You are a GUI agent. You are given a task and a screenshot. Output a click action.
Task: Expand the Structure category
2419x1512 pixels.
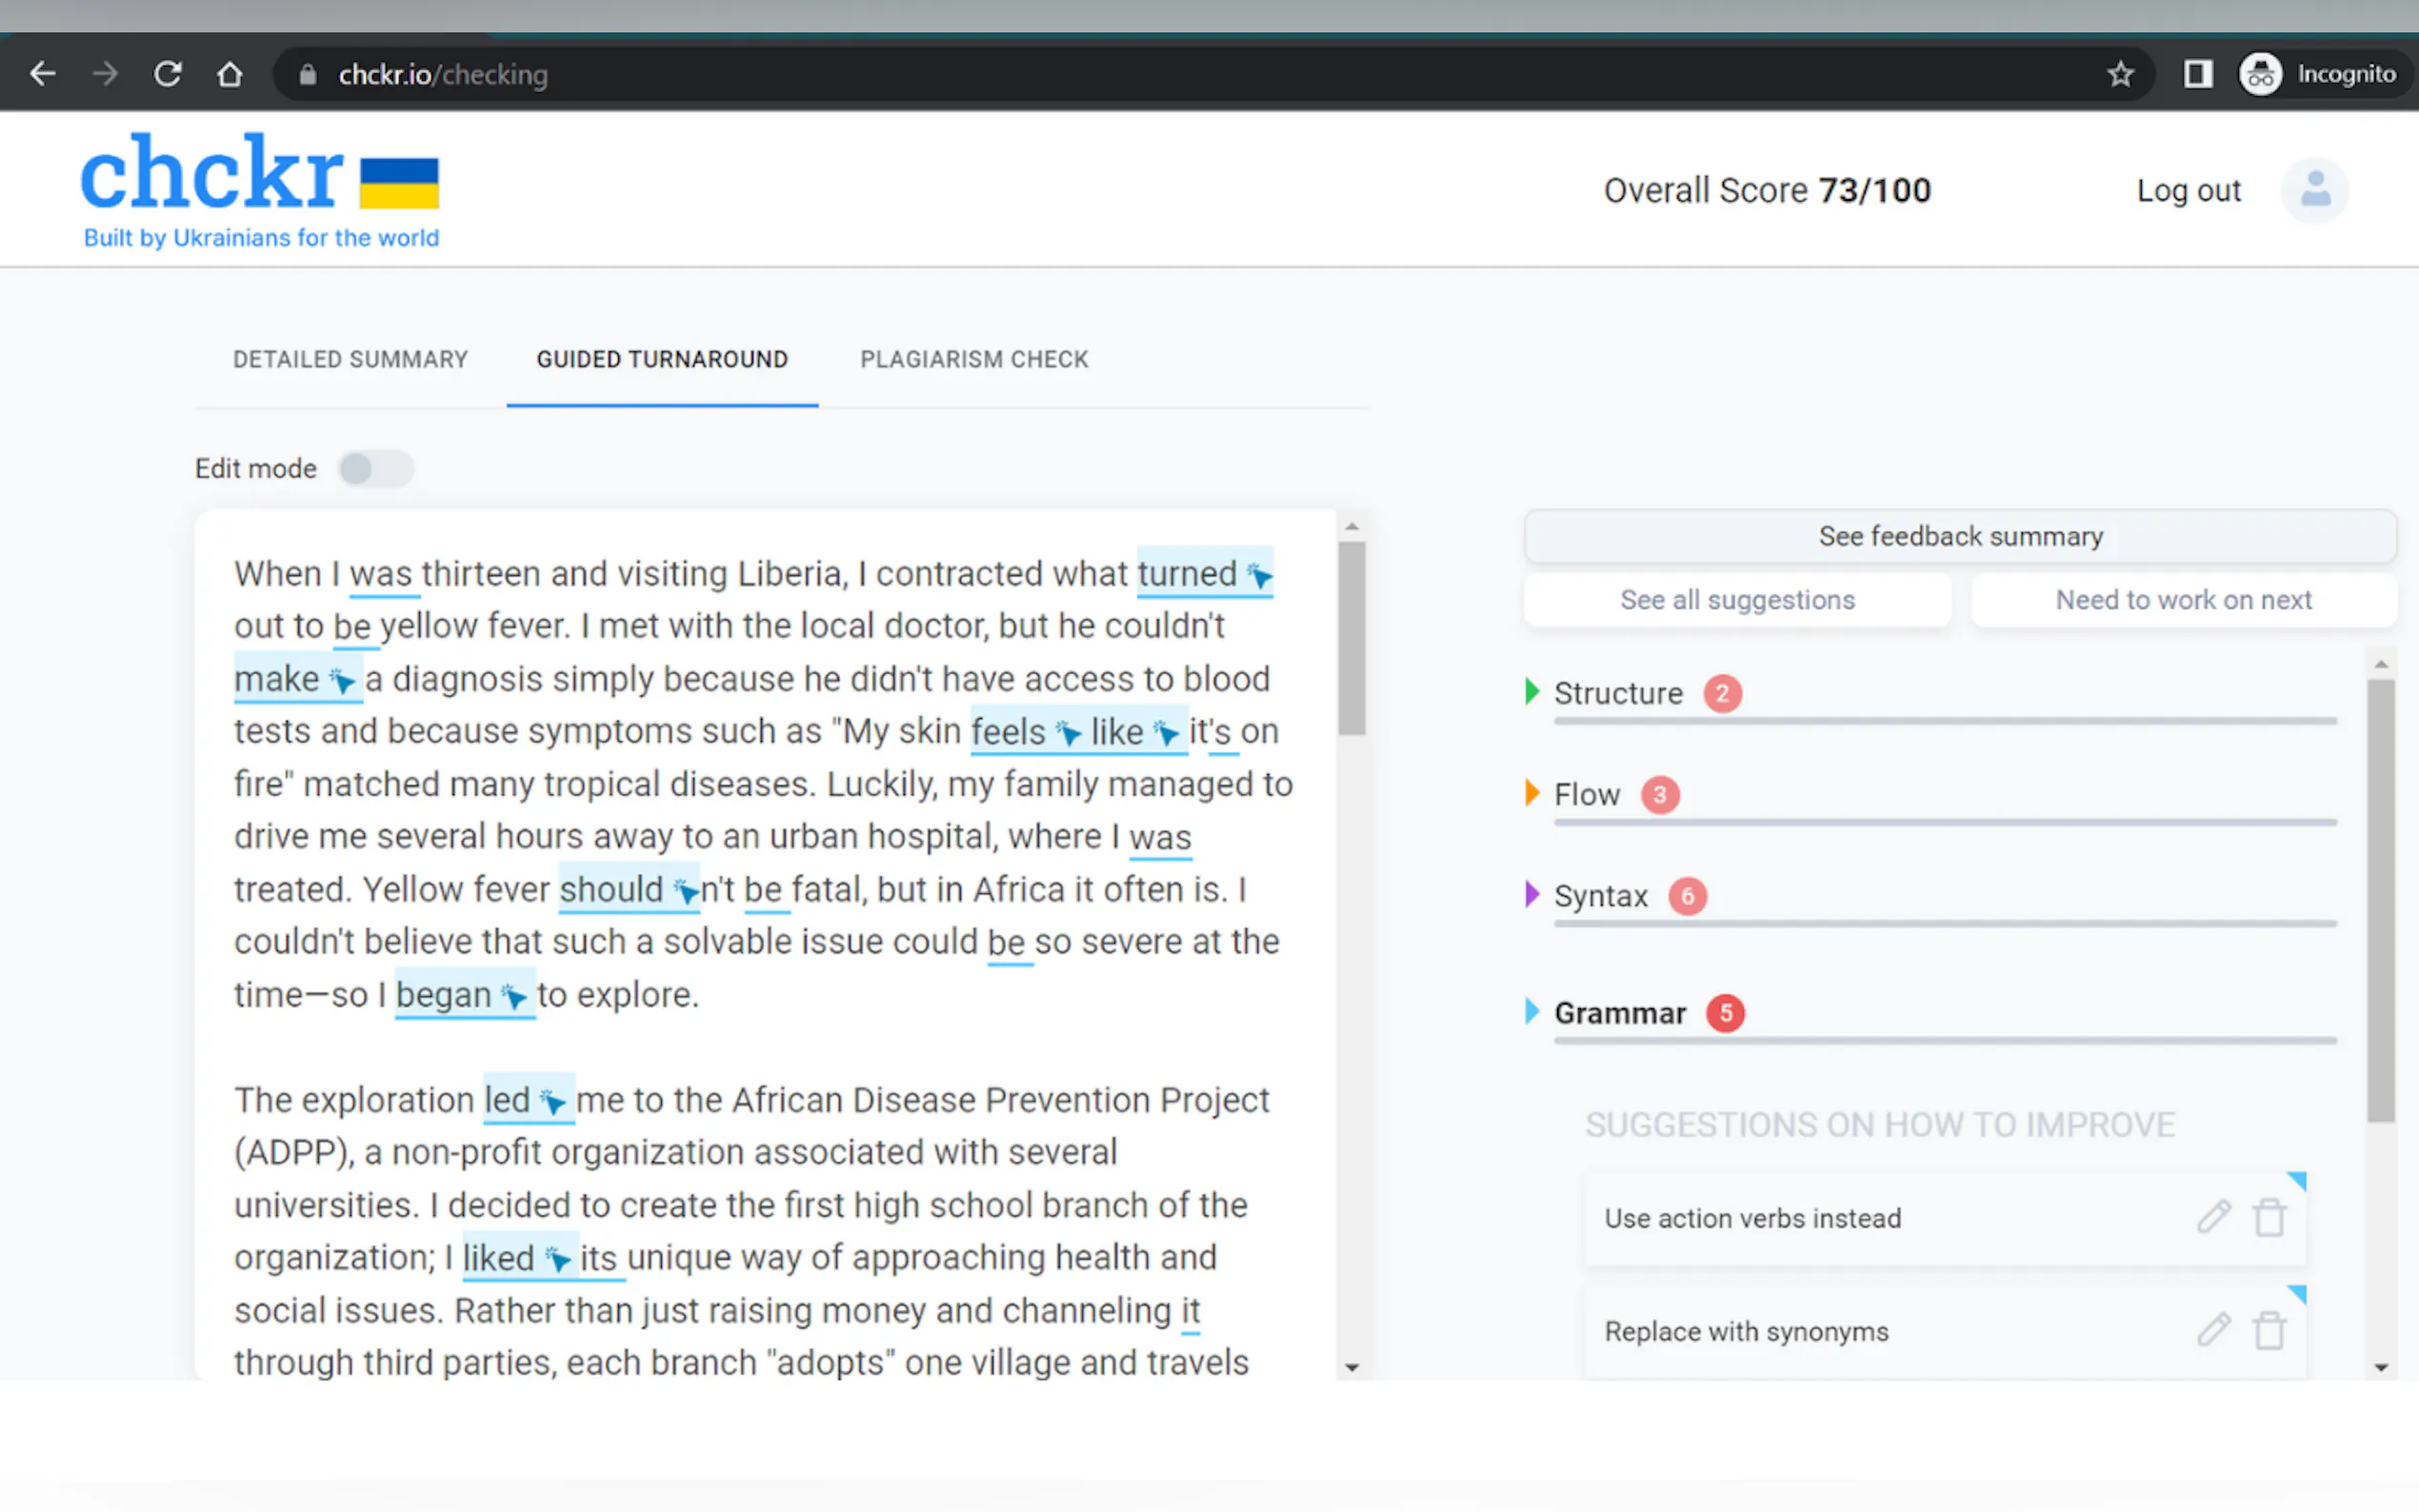(x=1617, y=693)
